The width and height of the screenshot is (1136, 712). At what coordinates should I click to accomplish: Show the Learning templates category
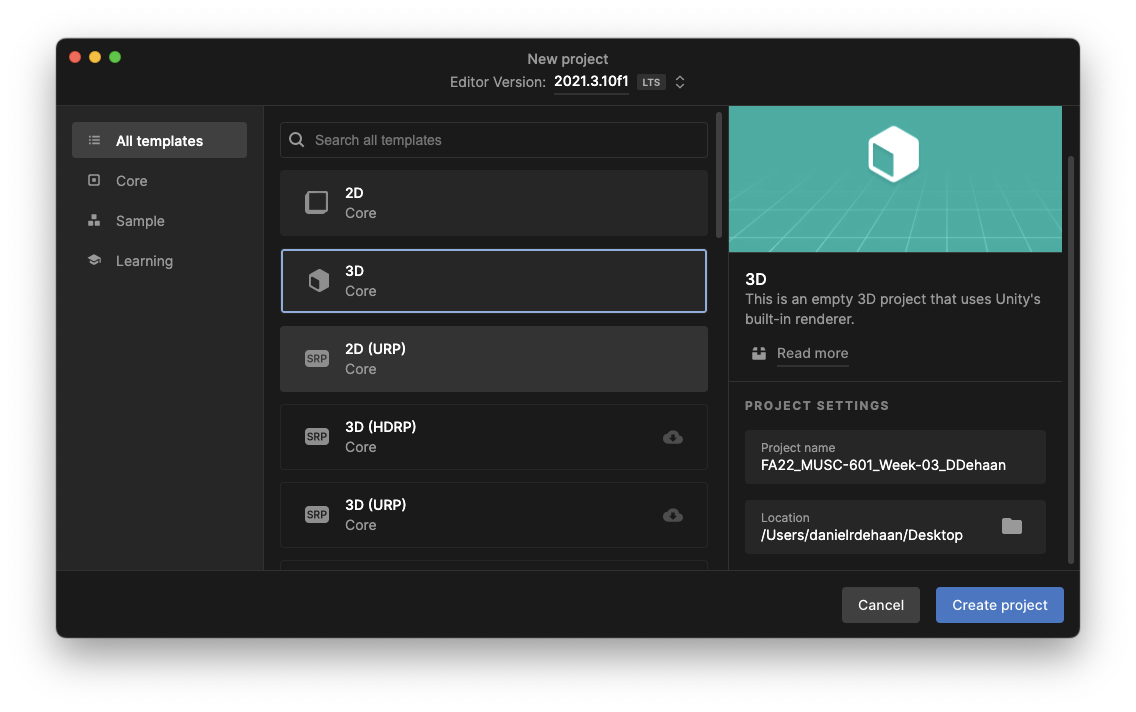(144, 261)
